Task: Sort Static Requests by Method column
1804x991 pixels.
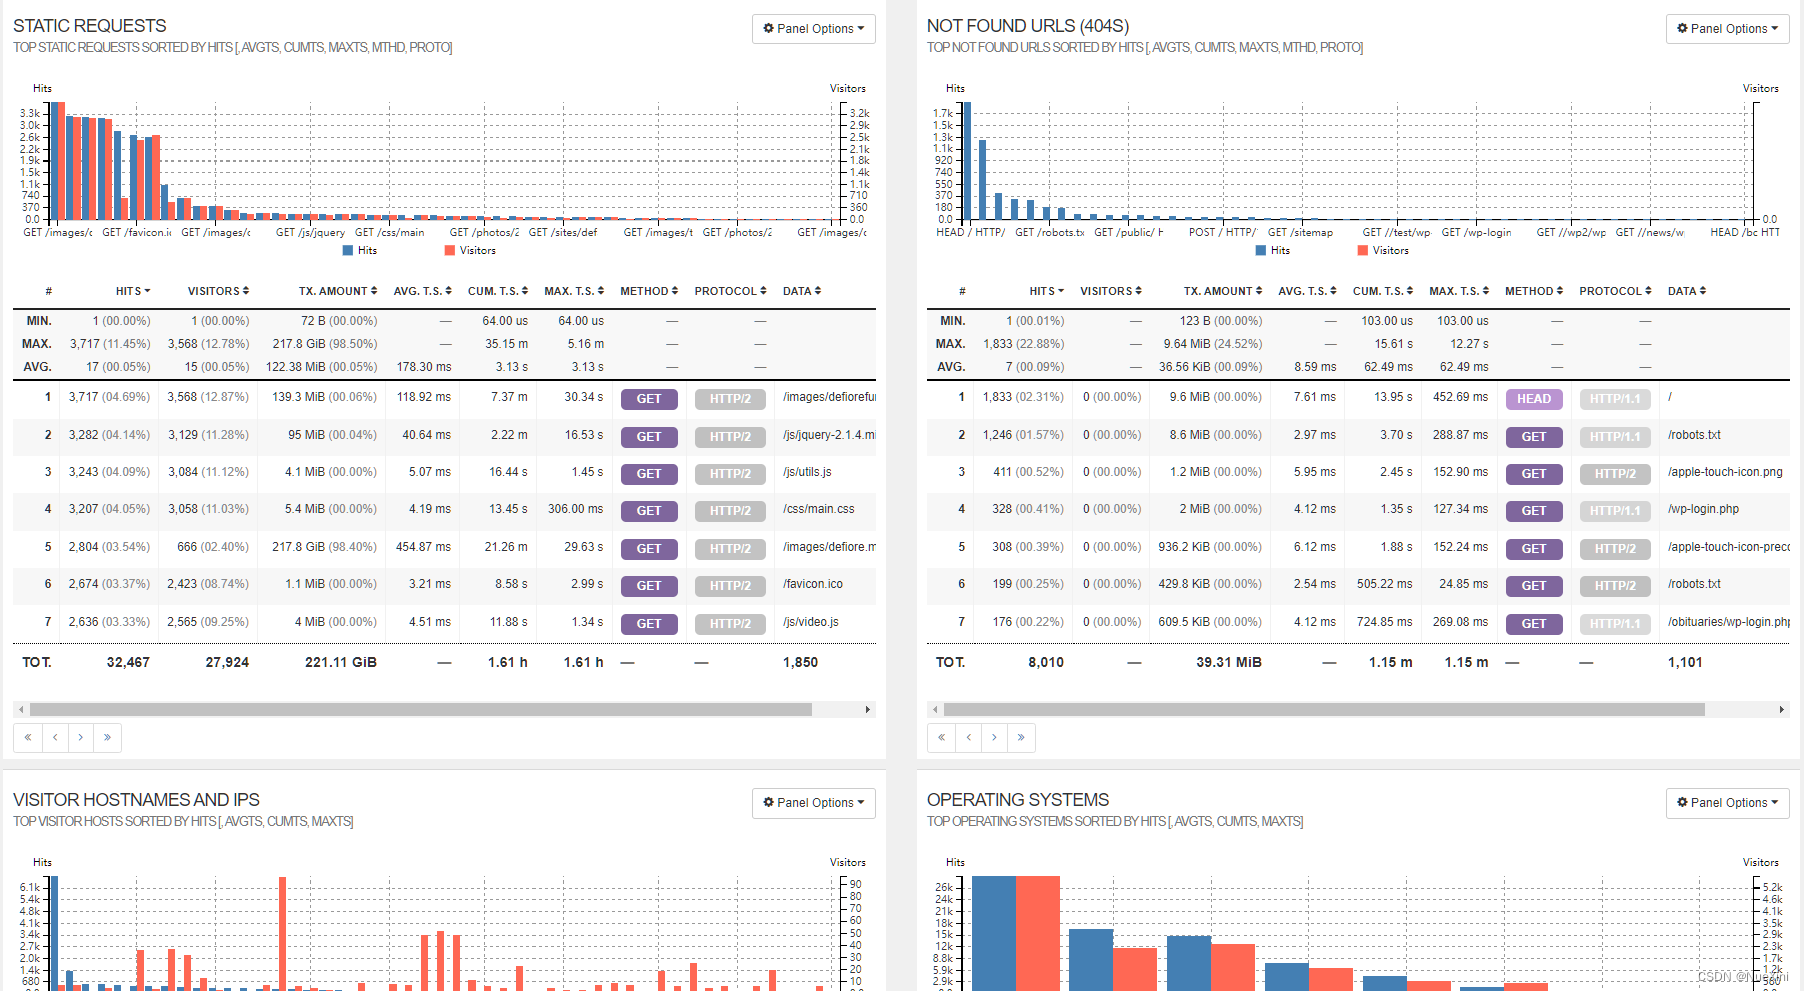Action: pyautogui.click(x=649, y=291)
